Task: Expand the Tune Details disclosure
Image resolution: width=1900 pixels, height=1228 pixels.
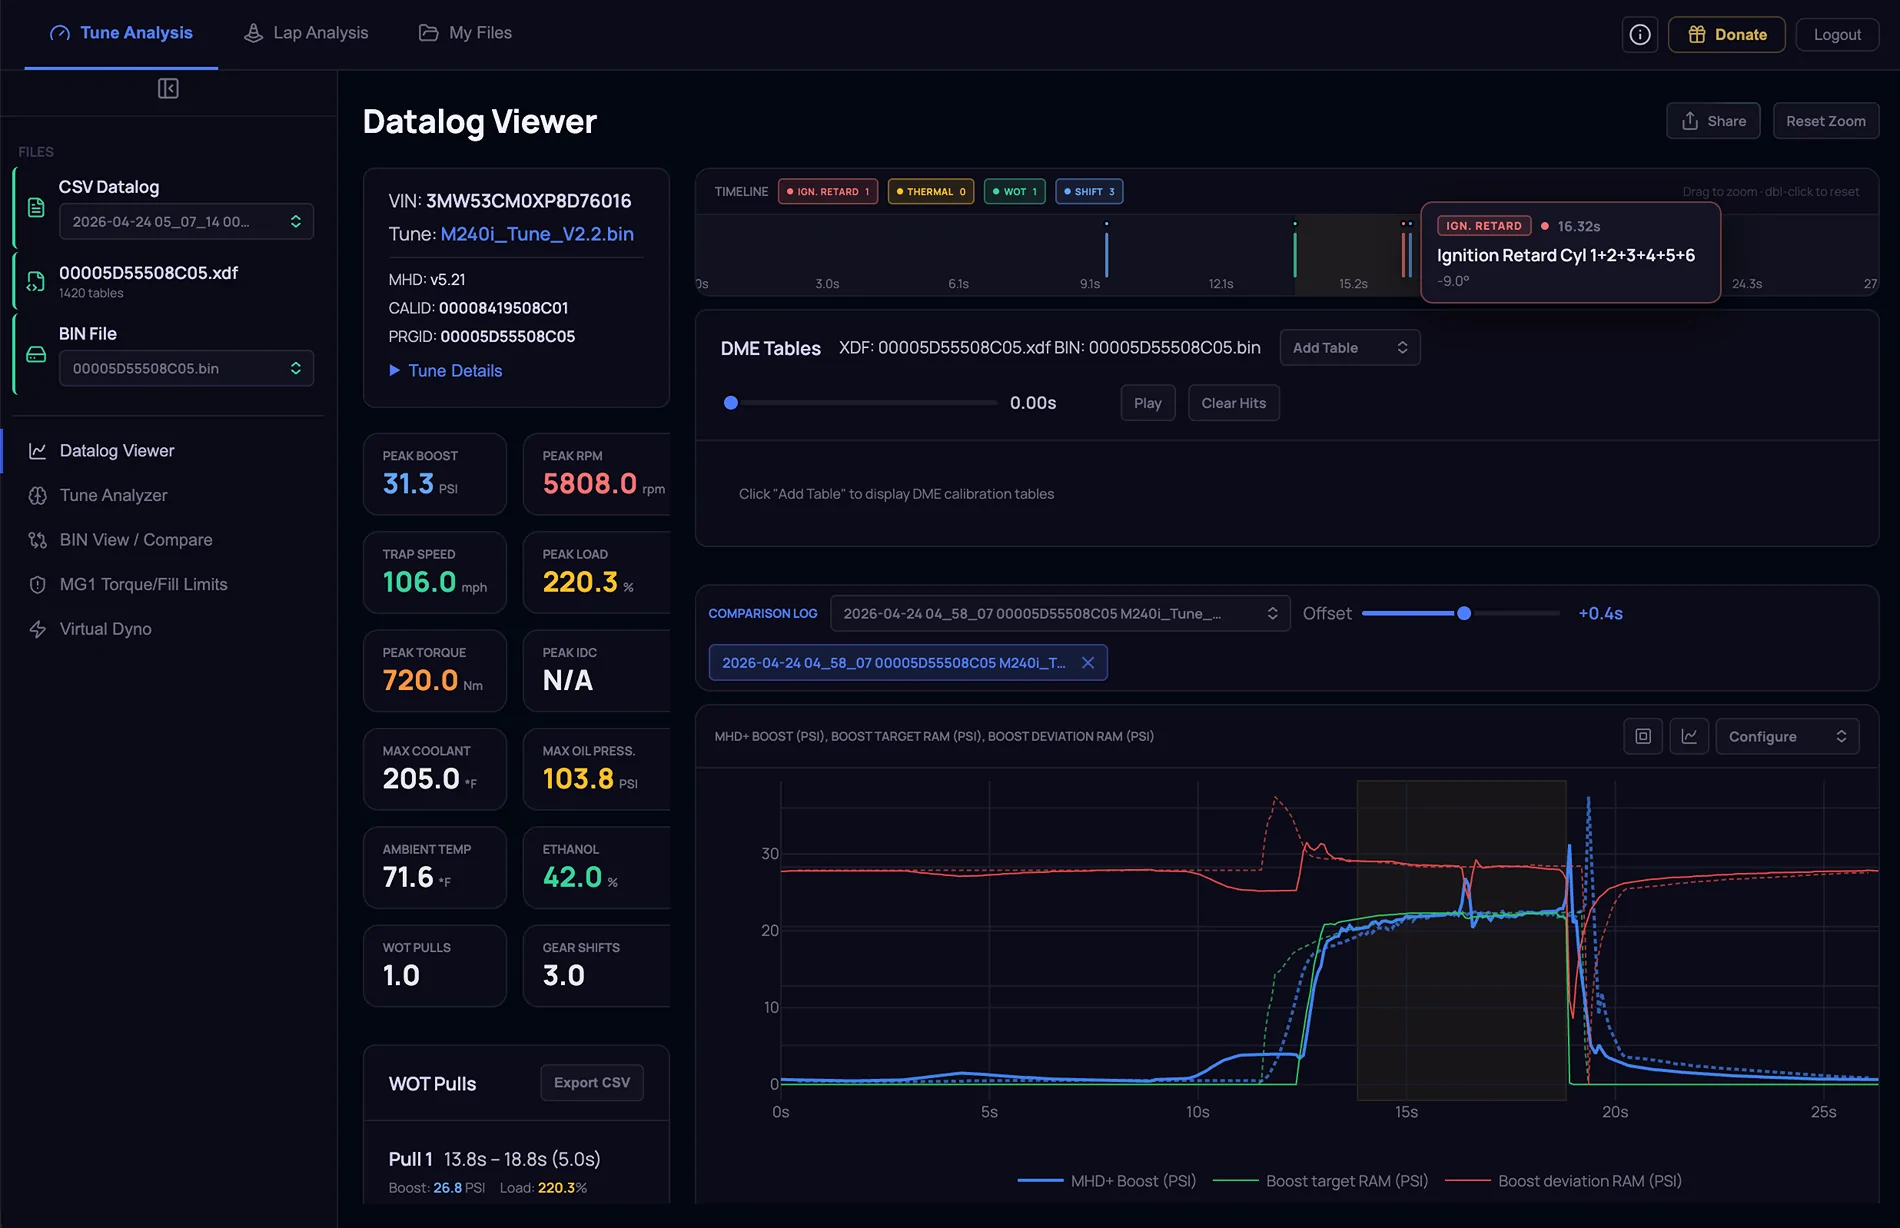Action: pos(446,370)
